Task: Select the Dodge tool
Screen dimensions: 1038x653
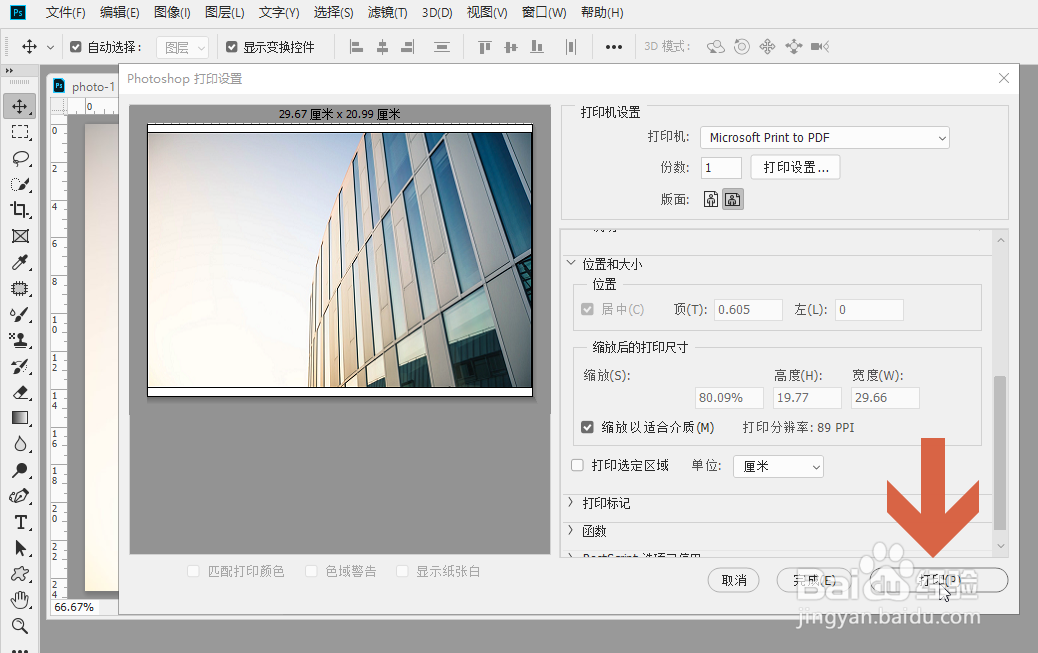Action: (20, 470)
